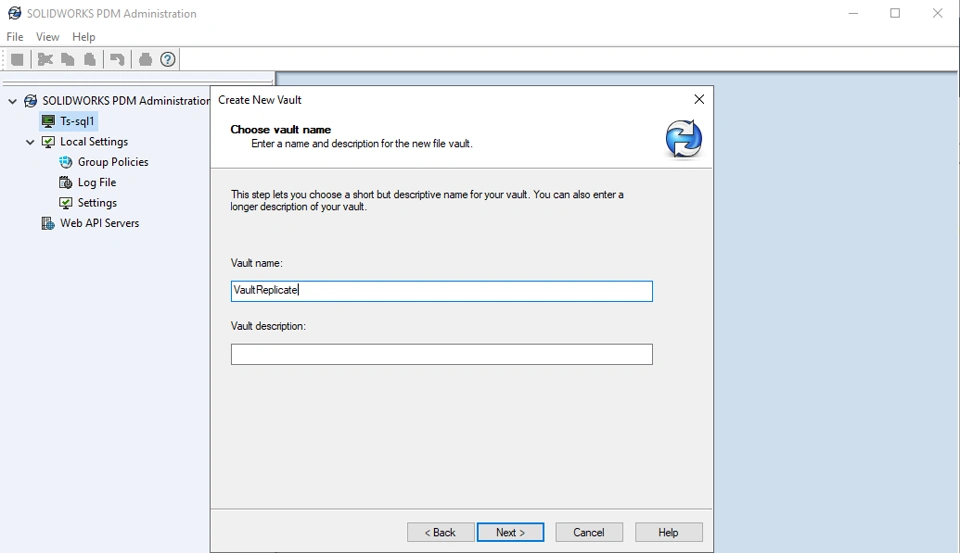
Task: Click the SOLIDWORKS PDM Administration root tree icon
Action: (x=31, y=100)
